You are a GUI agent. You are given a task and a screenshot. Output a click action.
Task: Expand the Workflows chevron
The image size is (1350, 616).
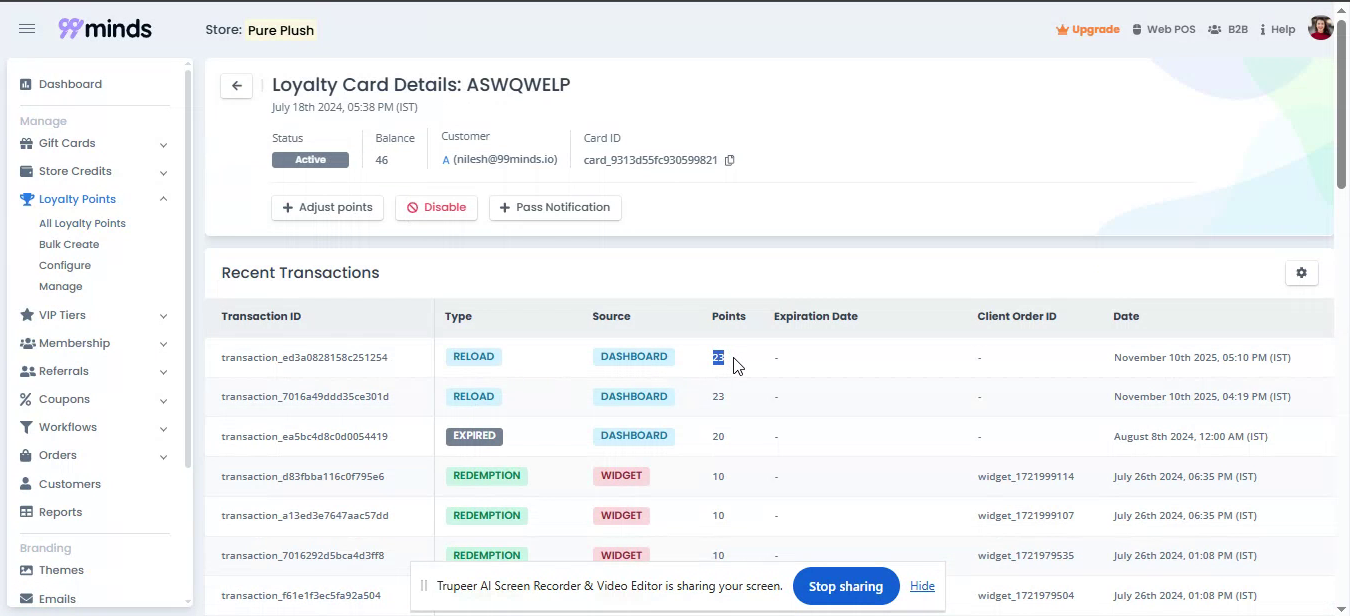[163, 428]
